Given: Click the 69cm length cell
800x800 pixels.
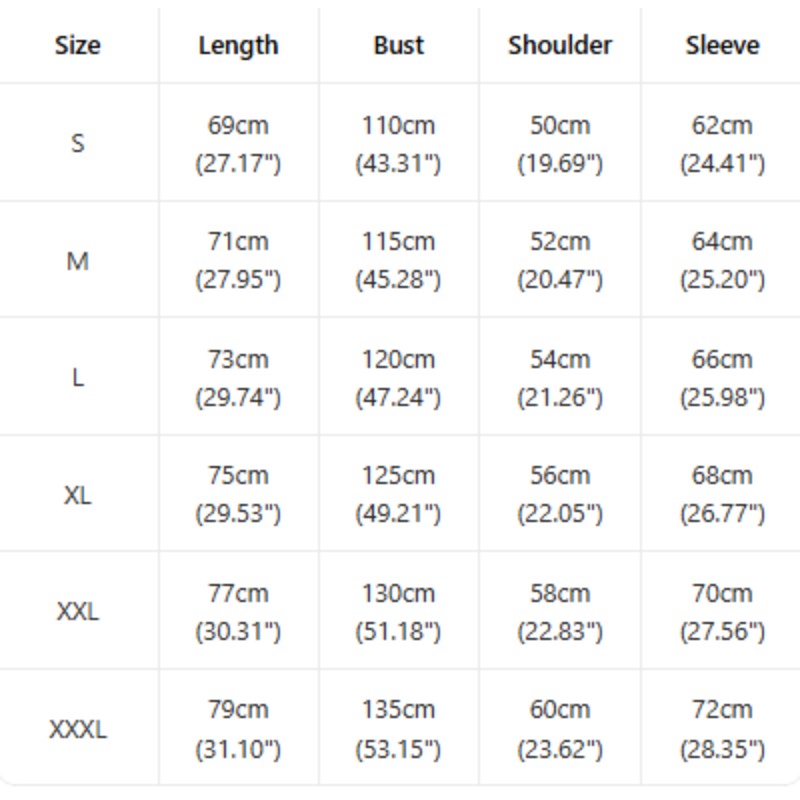Looking at the screenshot, I should click(x=238, y=144).
